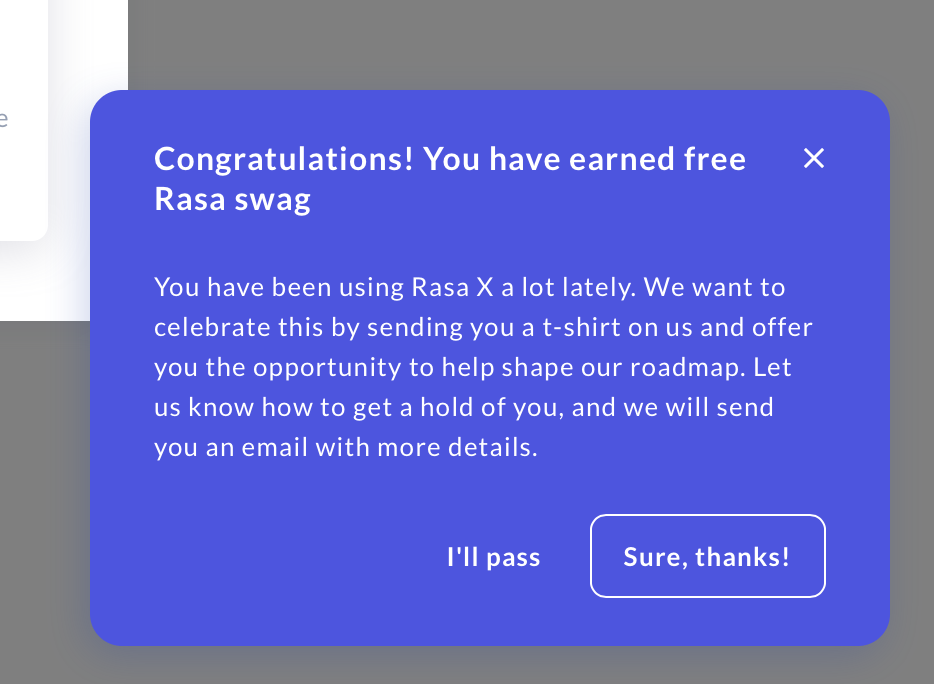Close the Rasa swag congratulations popup
Image resolution: width=934 pixels, height=684 pixels.
(x=814, y=158)
